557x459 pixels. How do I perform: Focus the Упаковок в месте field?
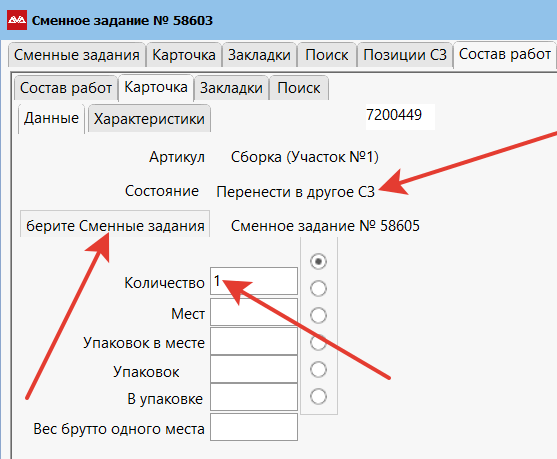tap(254, 341)
